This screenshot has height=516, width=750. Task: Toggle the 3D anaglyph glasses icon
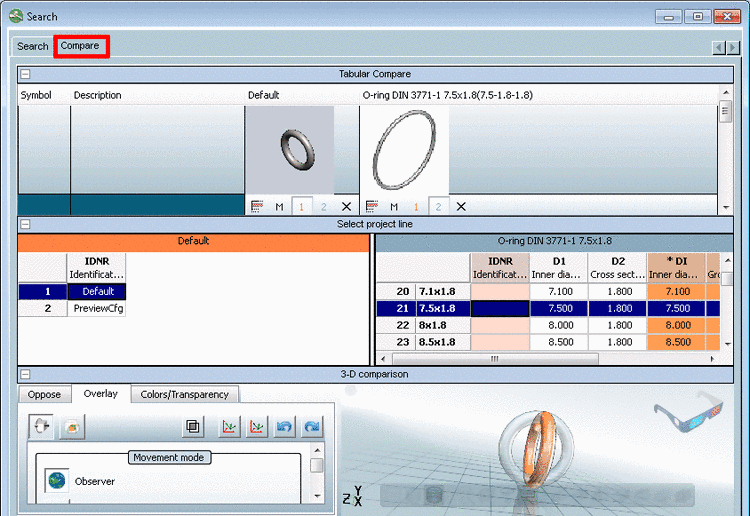[x=689, y=411]
